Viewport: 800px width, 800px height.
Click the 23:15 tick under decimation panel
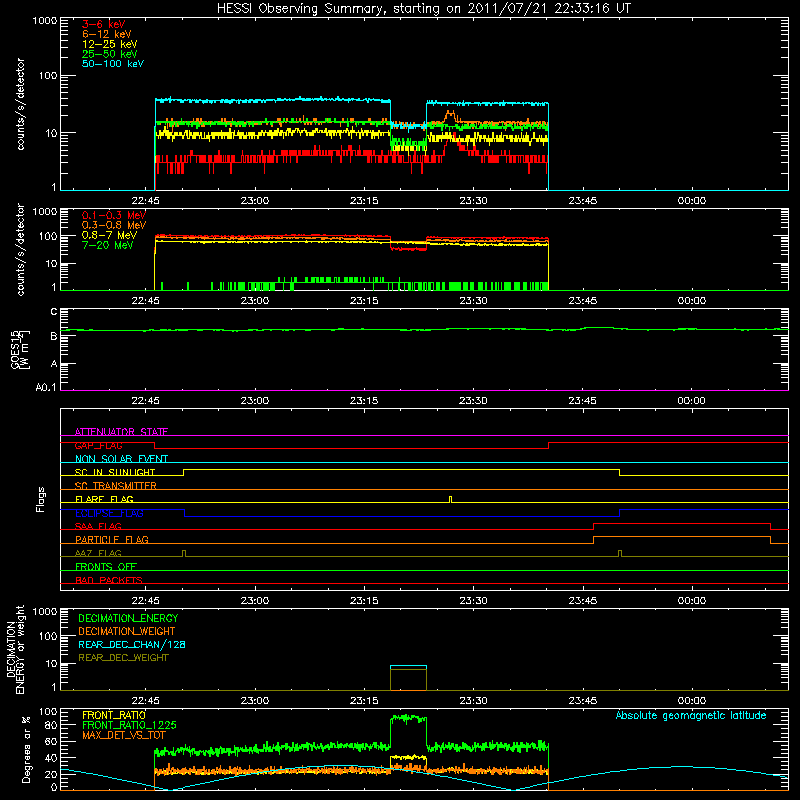364,701
